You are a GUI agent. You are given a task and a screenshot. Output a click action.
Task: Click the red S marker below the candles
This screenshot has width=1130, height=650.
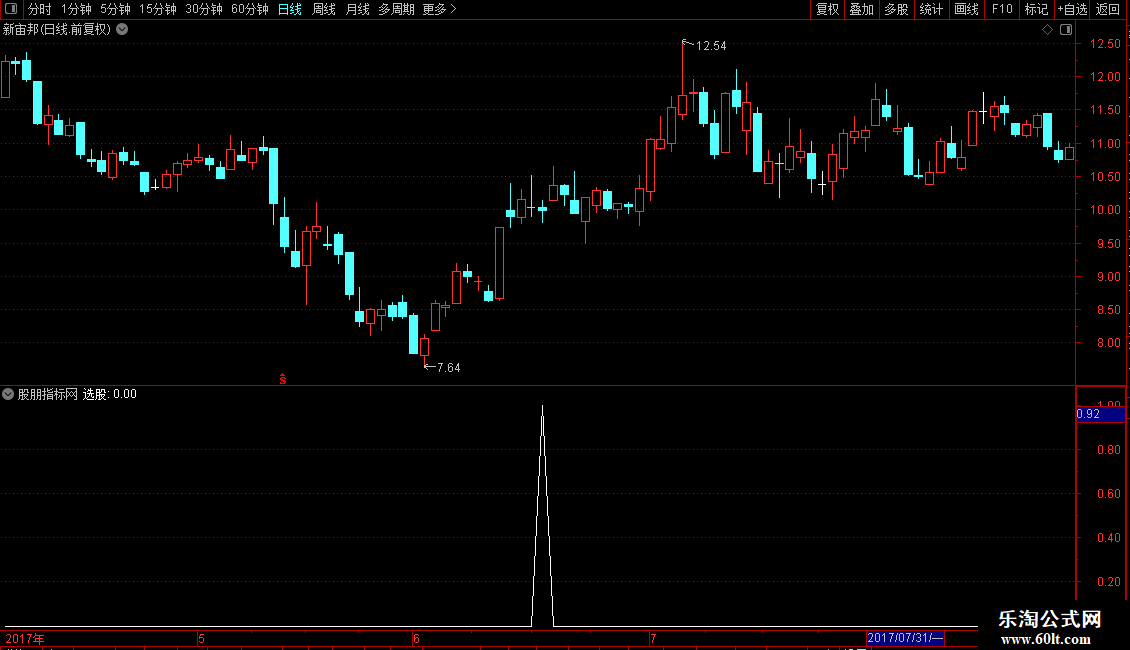pyautogui.click(x=282, y=379)
